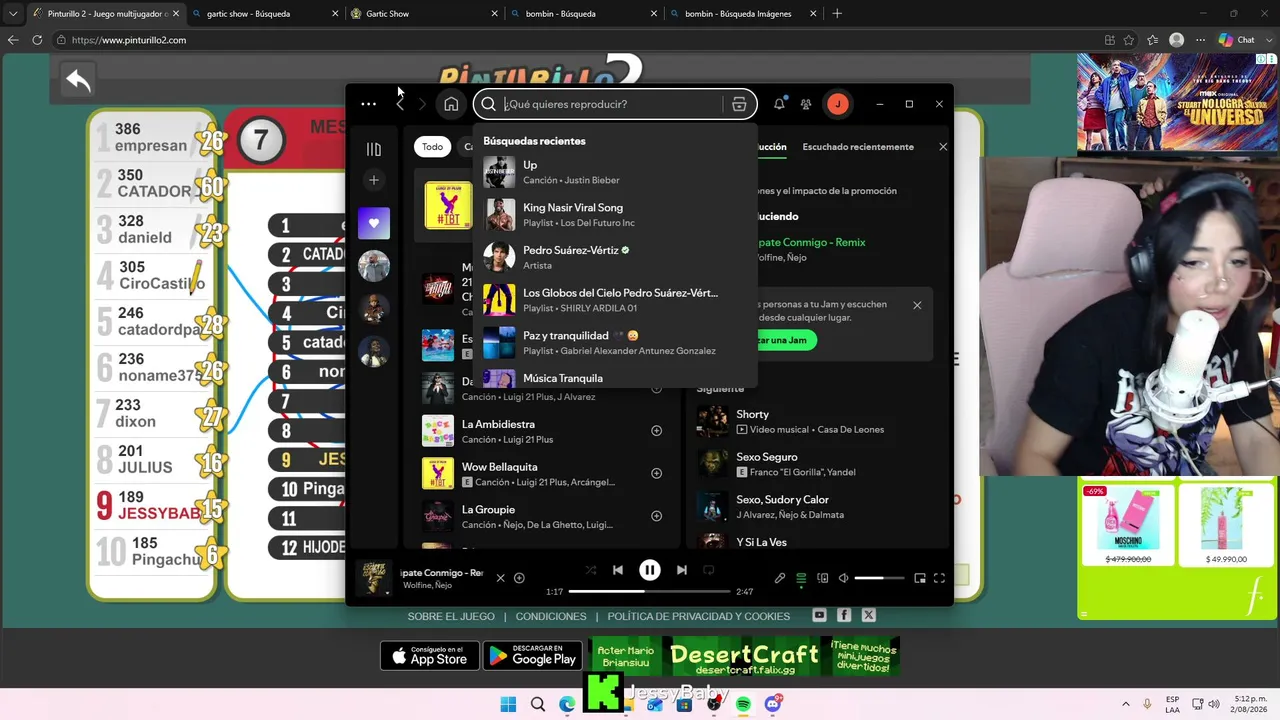Toggle shuffle in Spotify player

coord(591,570)
